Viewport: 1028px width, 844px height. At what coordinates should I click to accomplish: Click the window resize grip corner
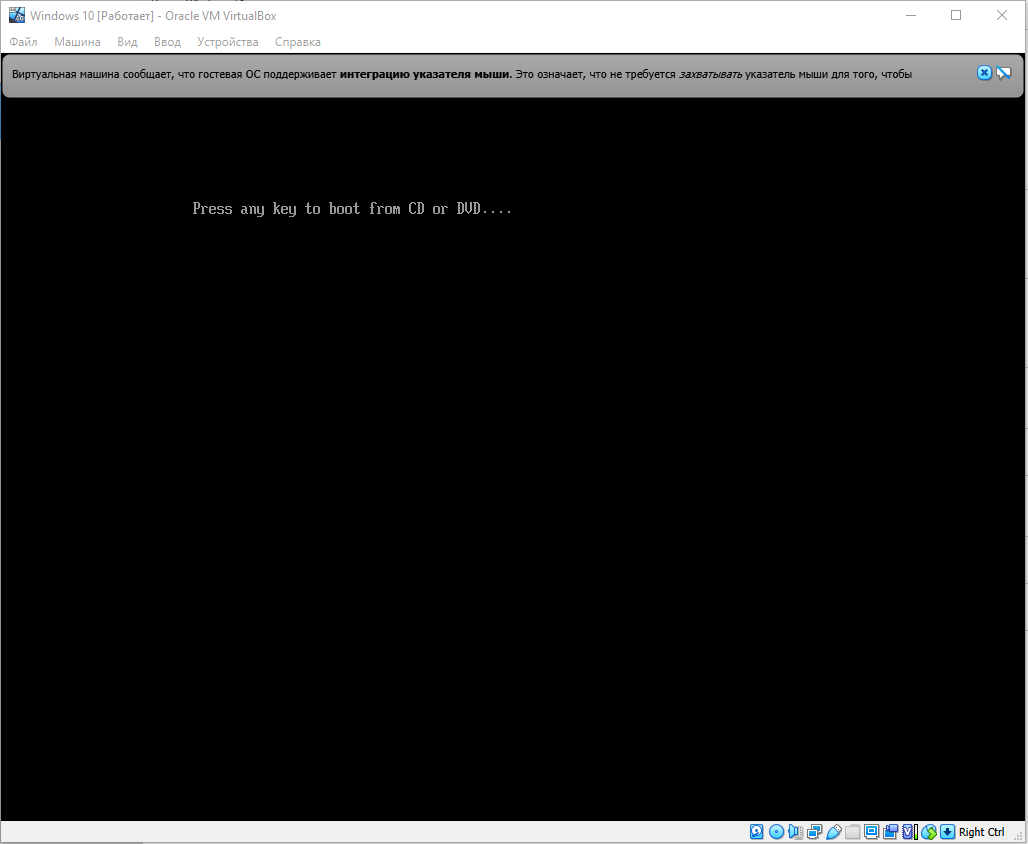pos(1018,836)
